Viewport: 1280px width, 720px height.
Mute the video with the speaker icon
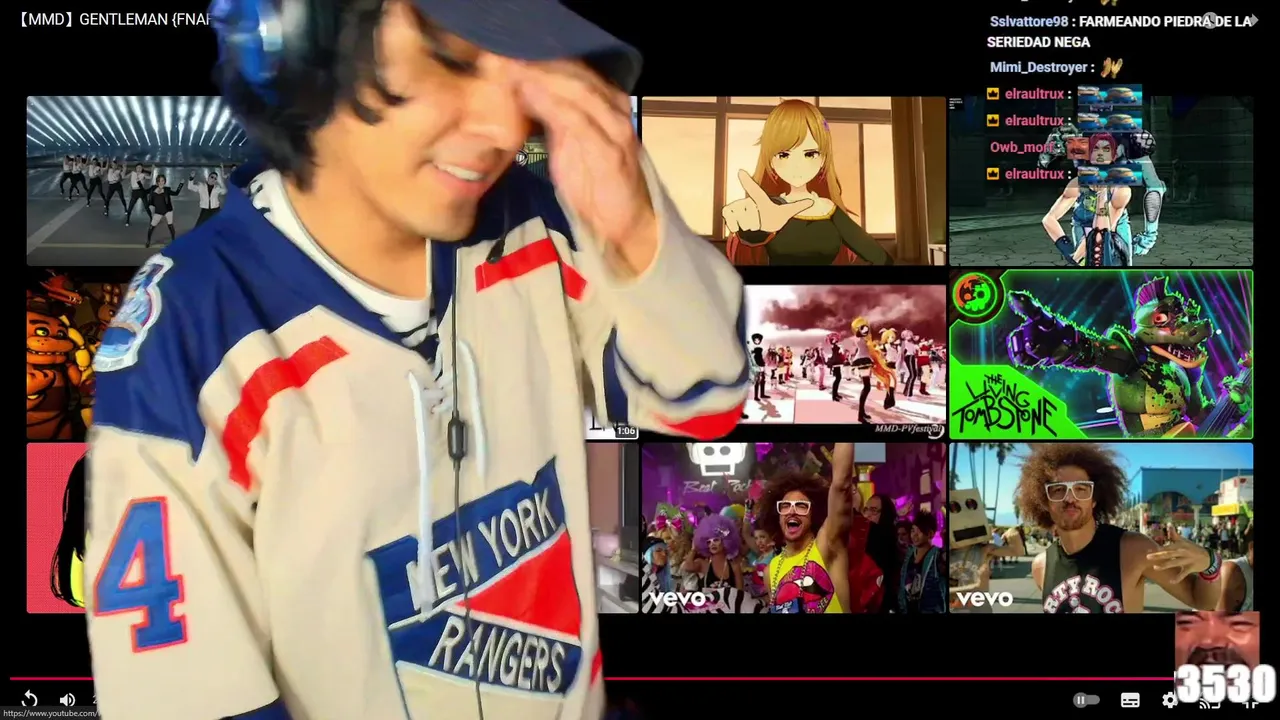point(67,700)
